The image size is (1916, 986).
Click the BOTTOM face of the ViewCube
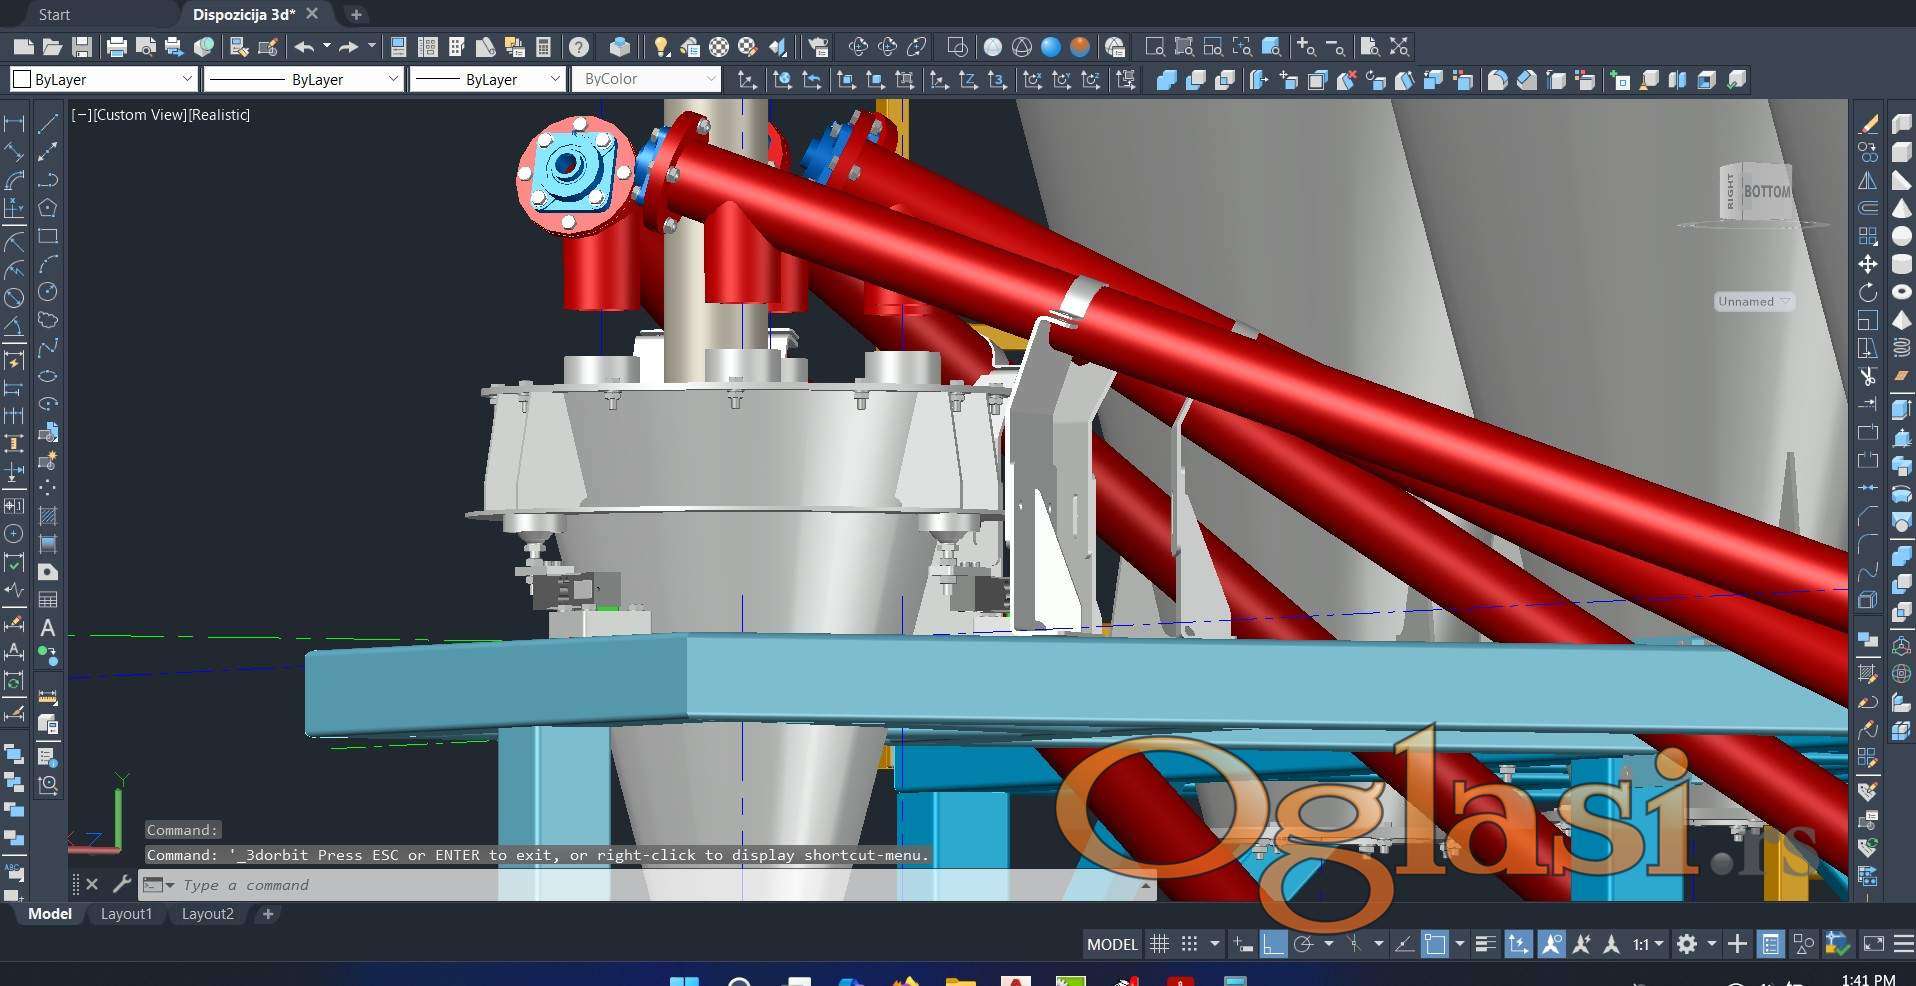1766,191
